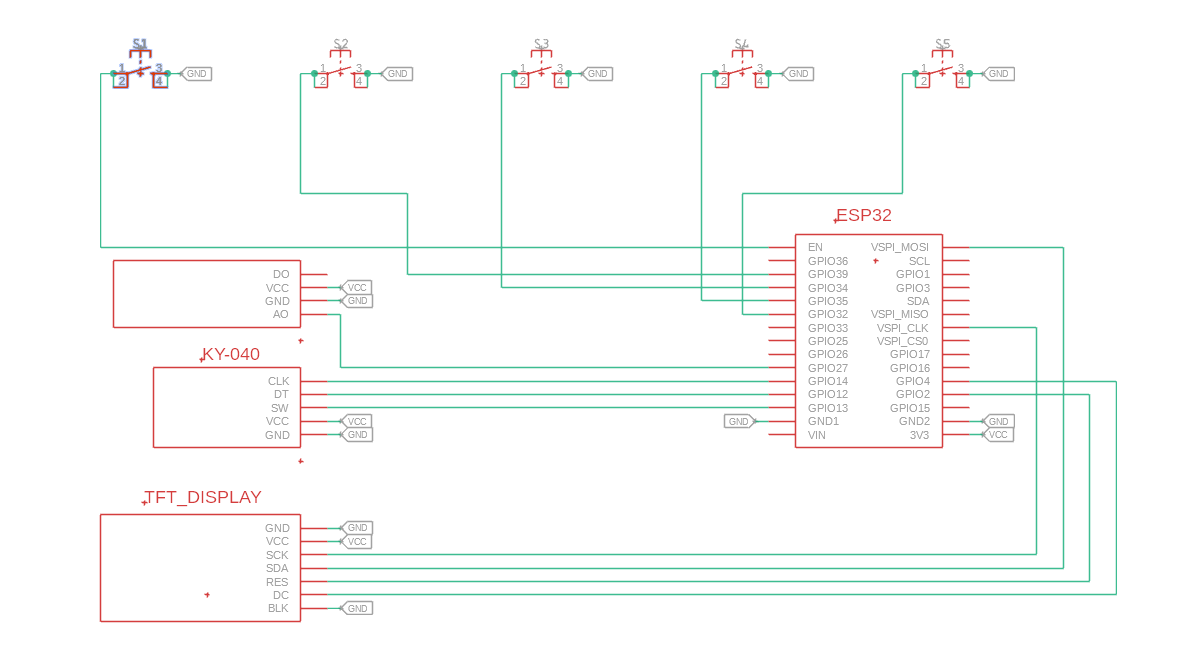Click the SDA pin label on ESP32
The image size is (1184, 657).
pyautogui.click(x=918, y=301)
